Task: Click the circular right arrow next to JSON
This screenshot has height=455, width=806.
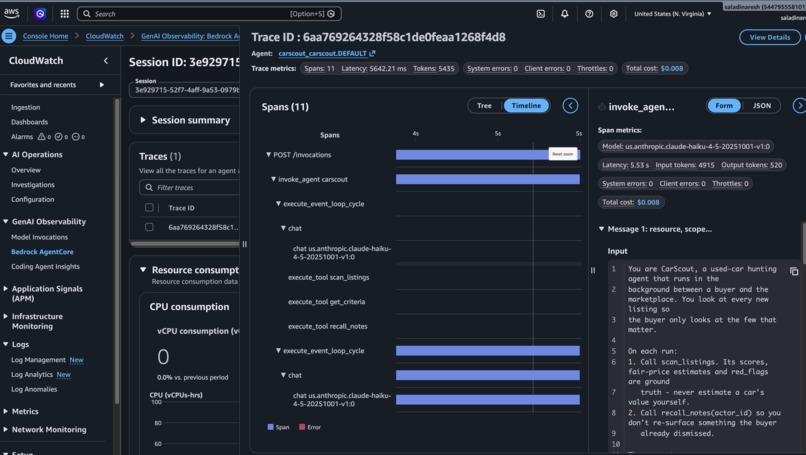Action: [x=799, y=106]
